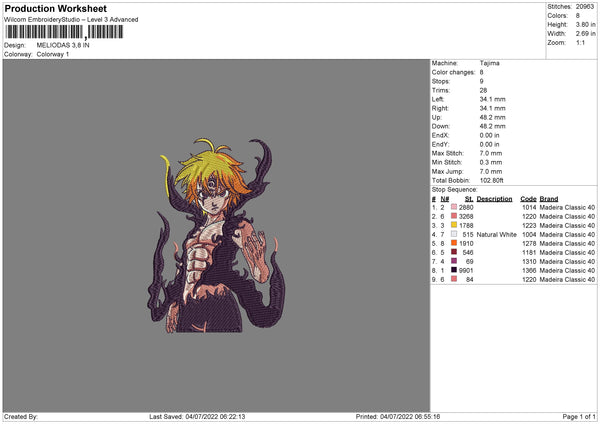Click the purple swatch for code 1310

(x=454, y=261)
